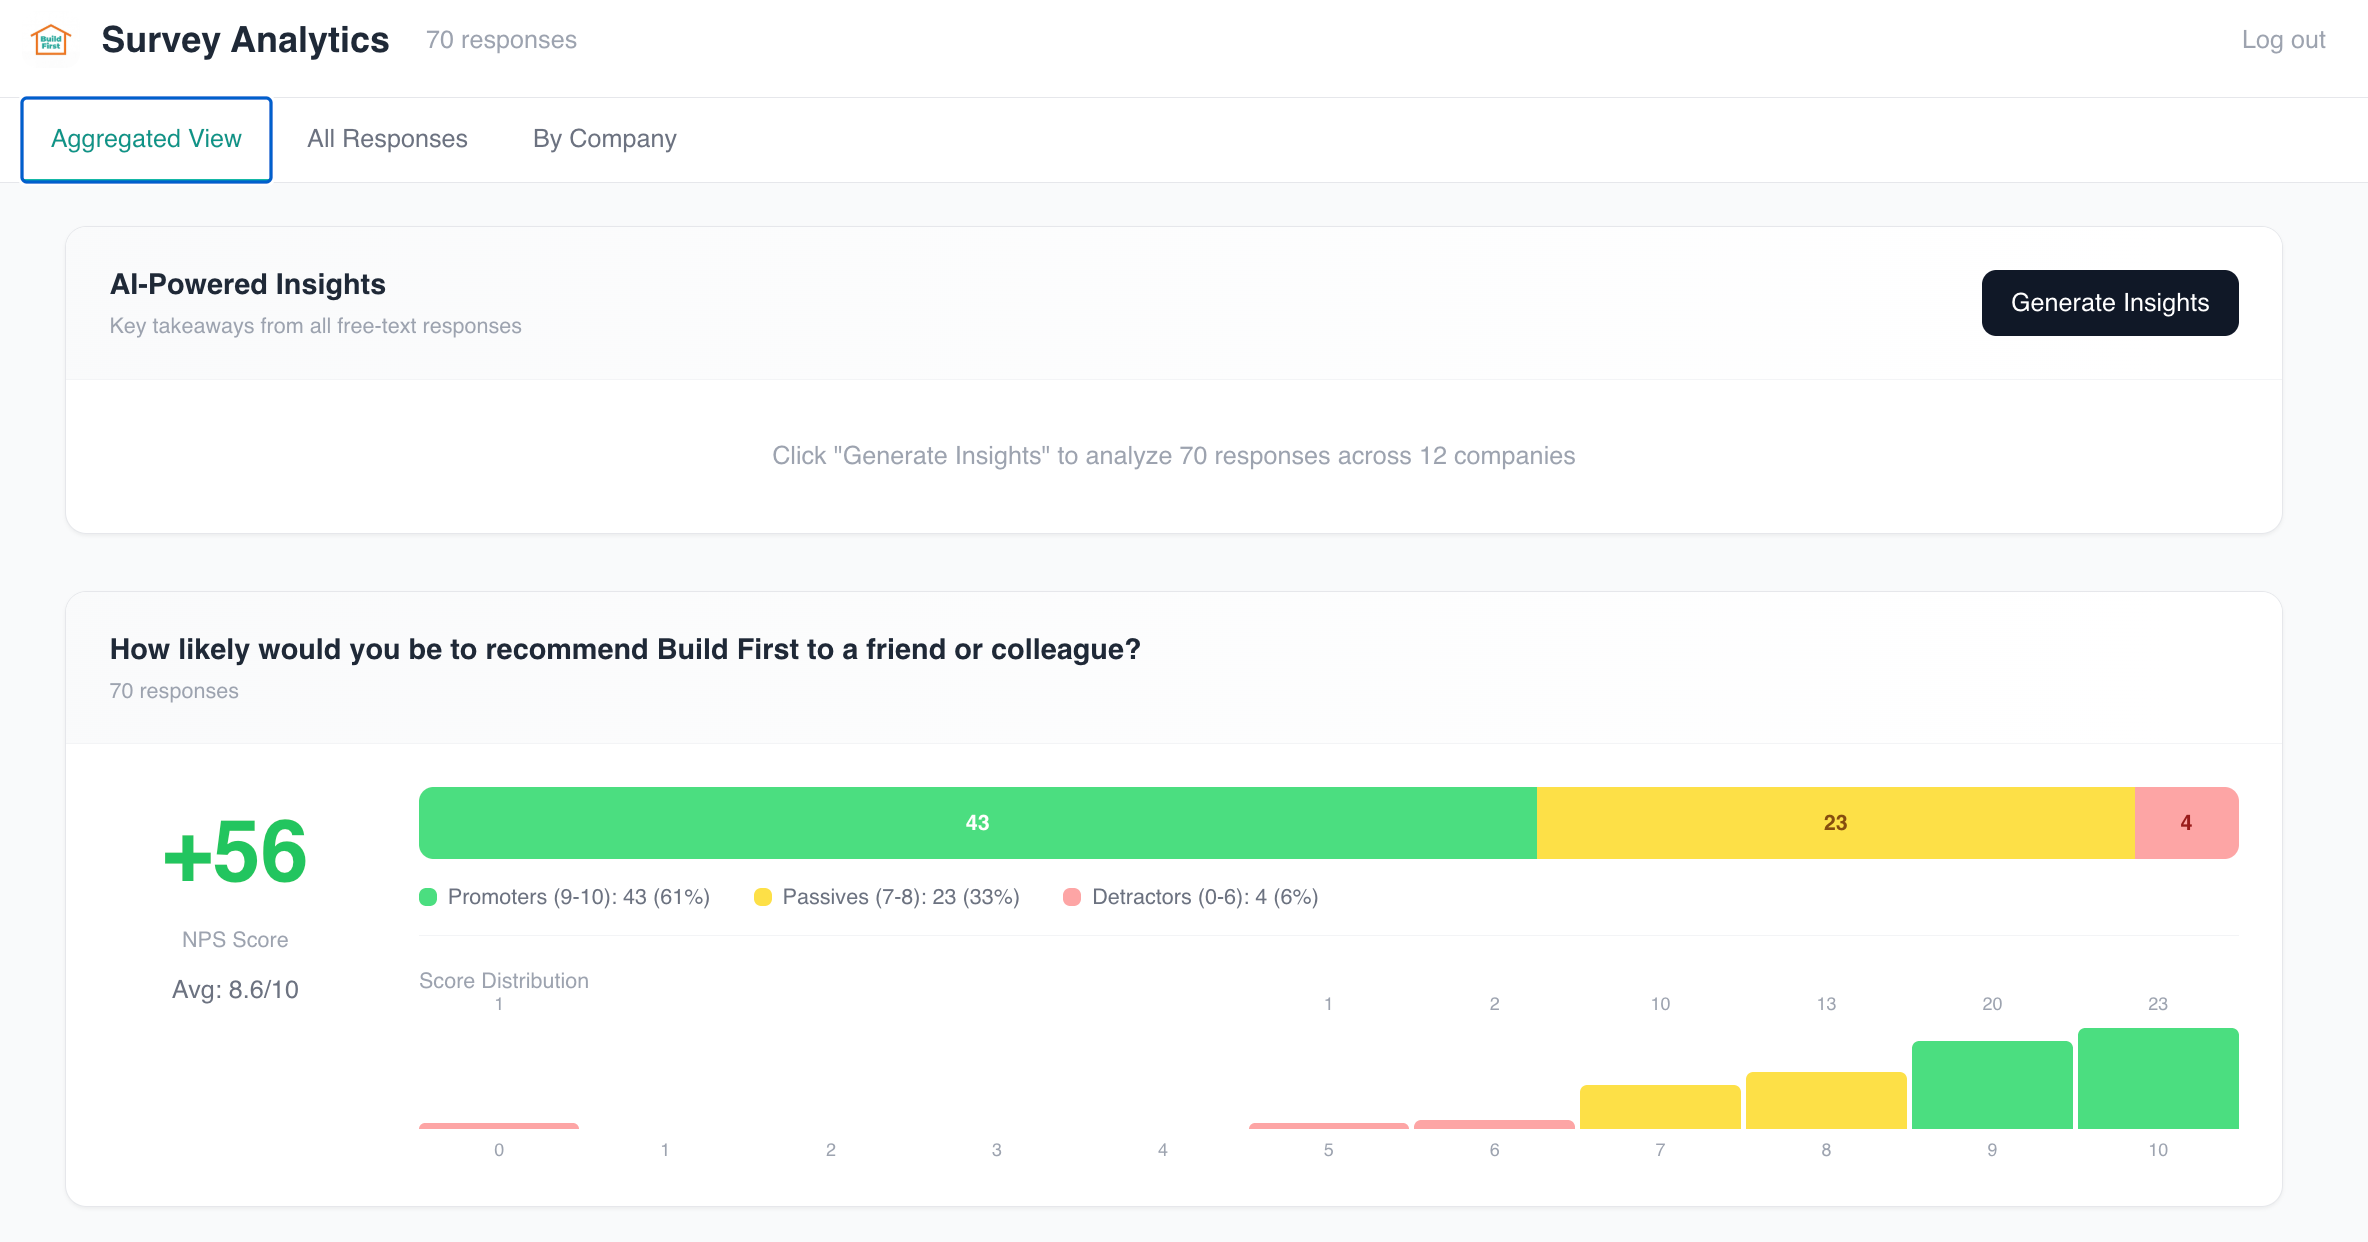Click the score 10 distribution bar
Screen dimensions: 2368x1242
tap(2158, 1079)
